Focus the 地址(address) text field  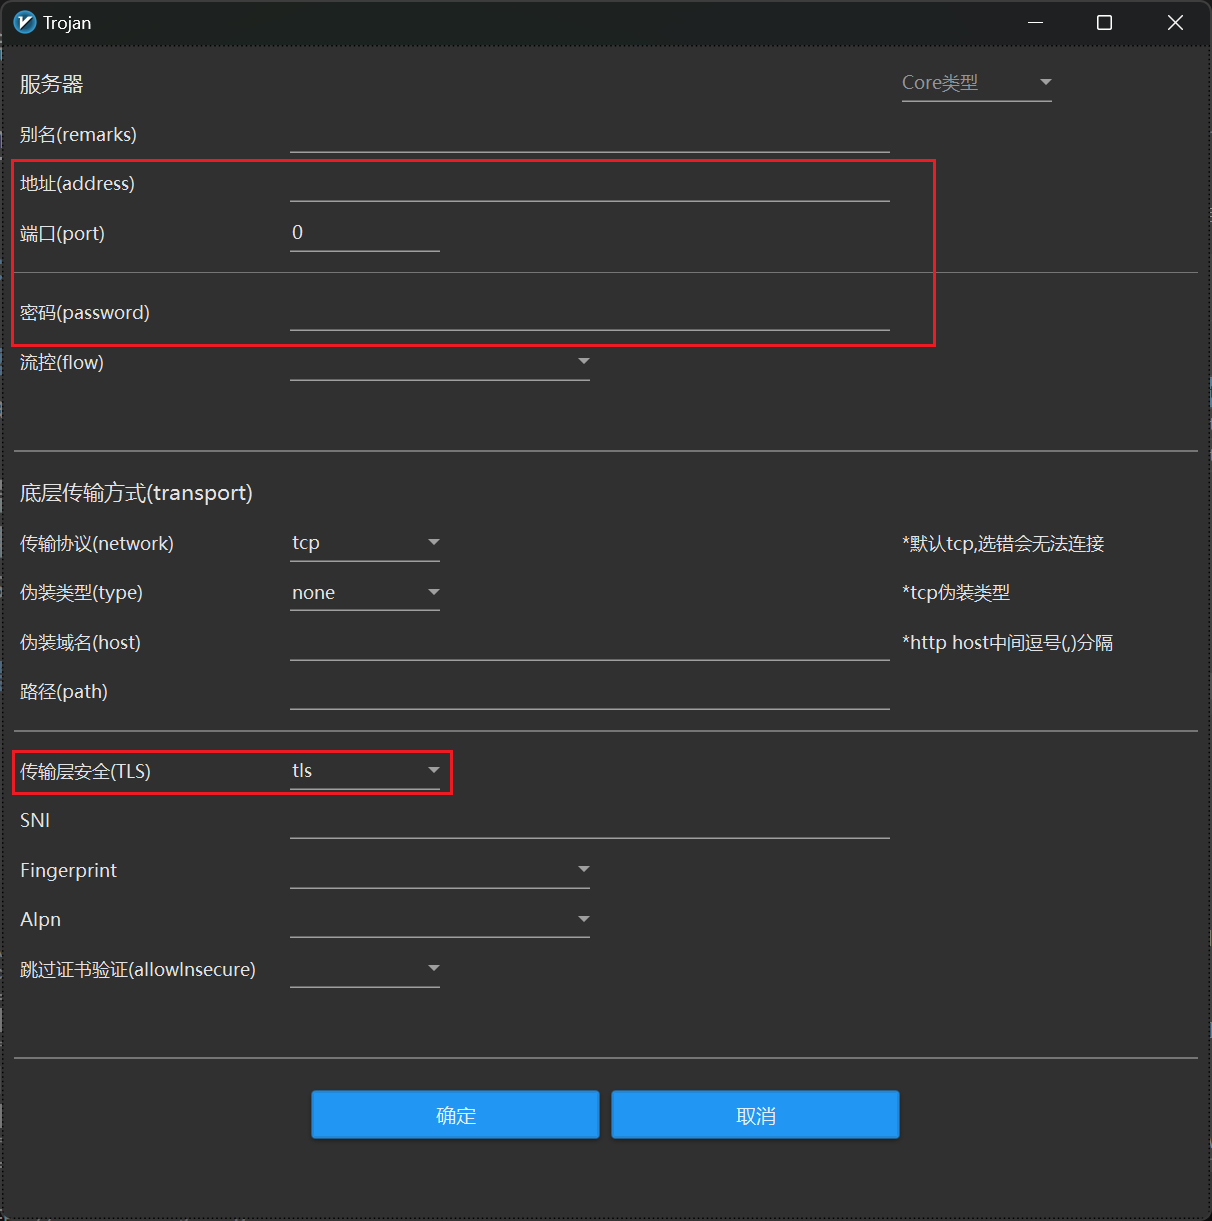(589, 184)
